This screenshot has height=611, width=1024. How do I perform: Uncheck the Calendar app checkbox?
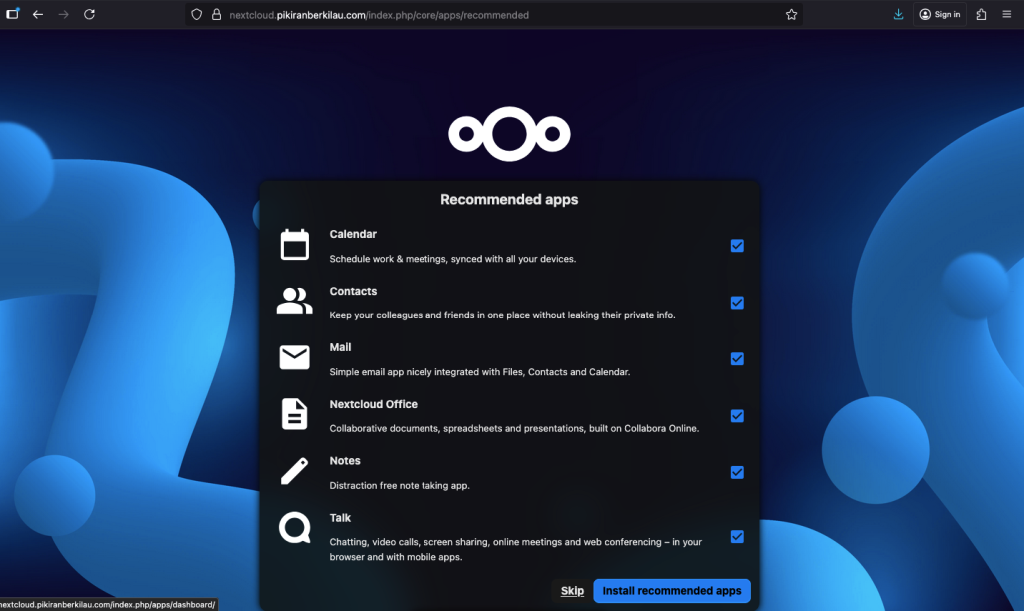737,246
